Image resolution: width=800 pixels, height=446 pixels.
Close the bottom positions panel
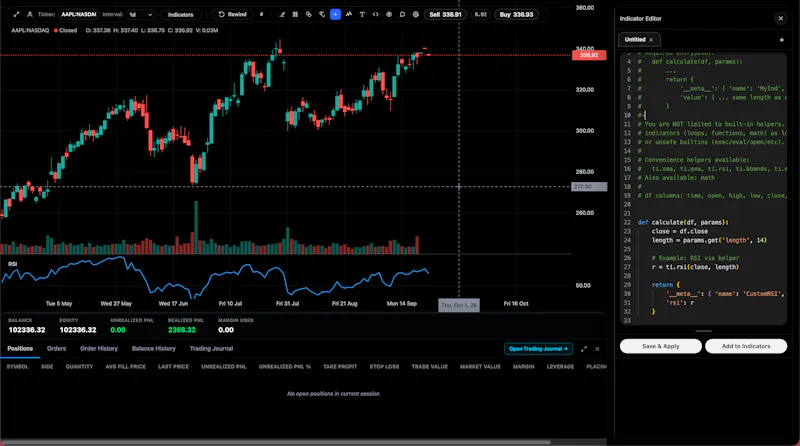[597, 349]
